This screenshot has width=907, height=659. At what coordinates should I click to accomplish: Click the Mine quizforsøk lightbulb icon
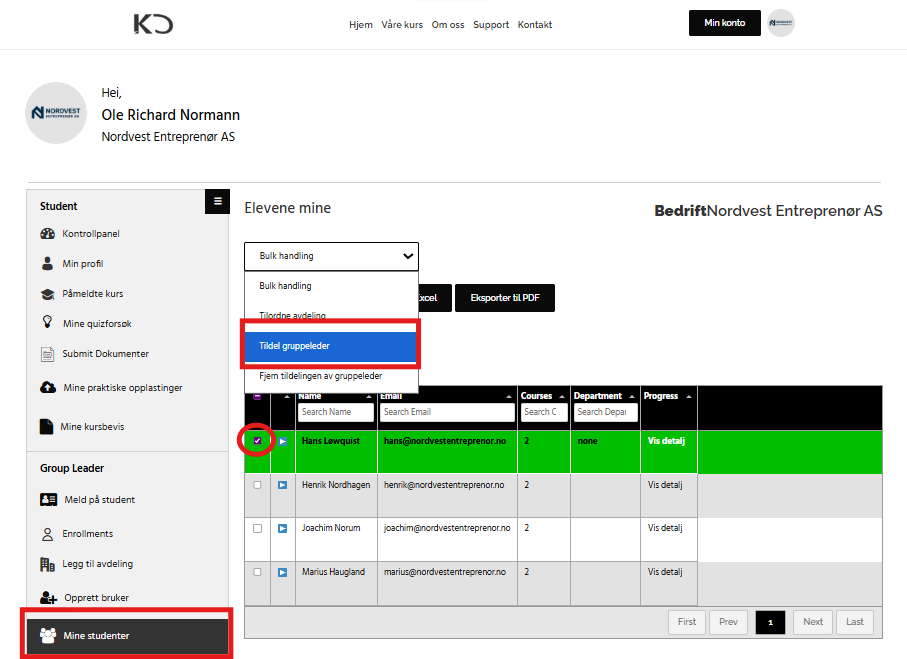point(47,322)
